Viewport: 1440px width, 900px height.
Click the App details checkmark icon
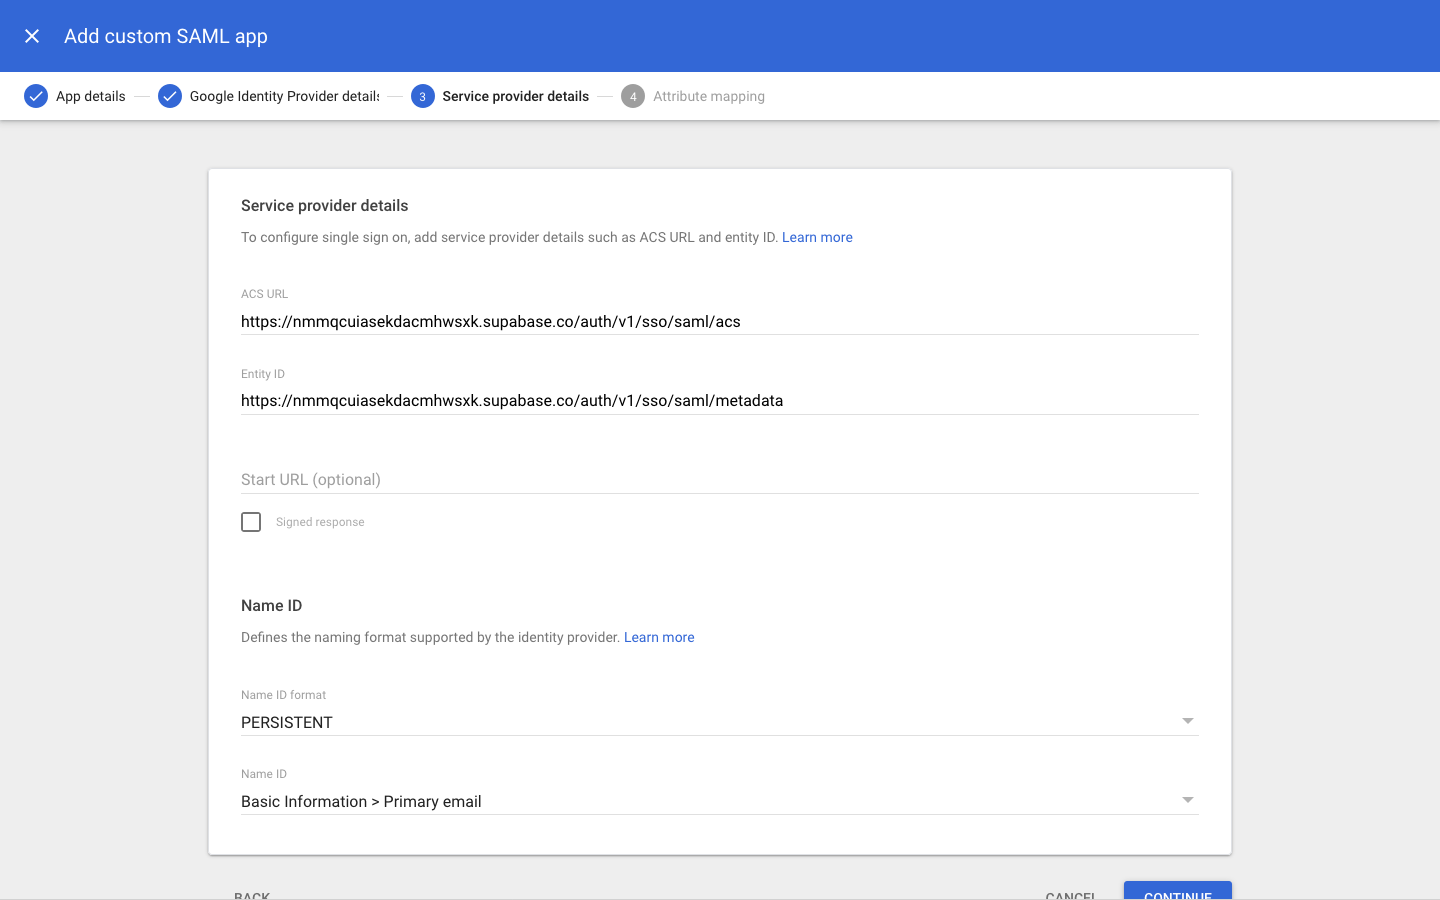(x=36, y=96)
